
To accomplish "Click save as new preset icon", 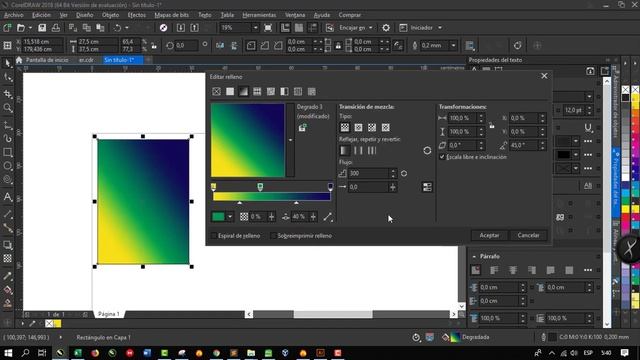I will tap(302, 128).
